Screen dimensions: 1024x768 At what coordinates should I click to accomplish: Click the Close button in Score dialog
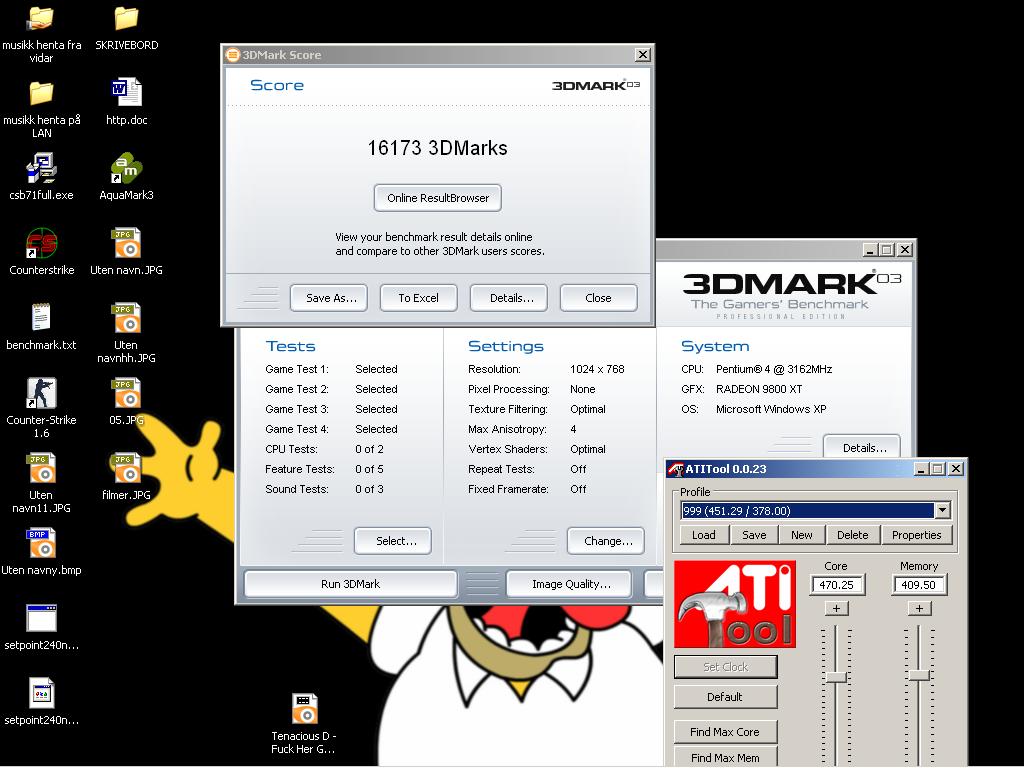[x=598, y=298]
